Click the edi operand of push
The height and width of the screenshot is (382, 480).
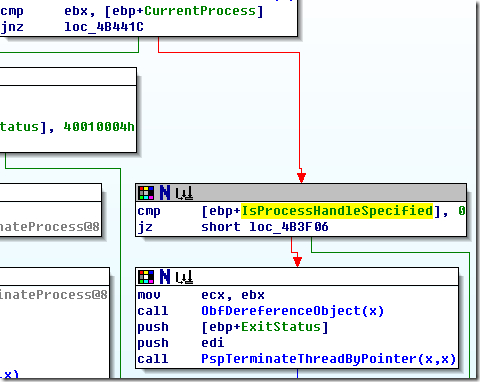[213, 343]
